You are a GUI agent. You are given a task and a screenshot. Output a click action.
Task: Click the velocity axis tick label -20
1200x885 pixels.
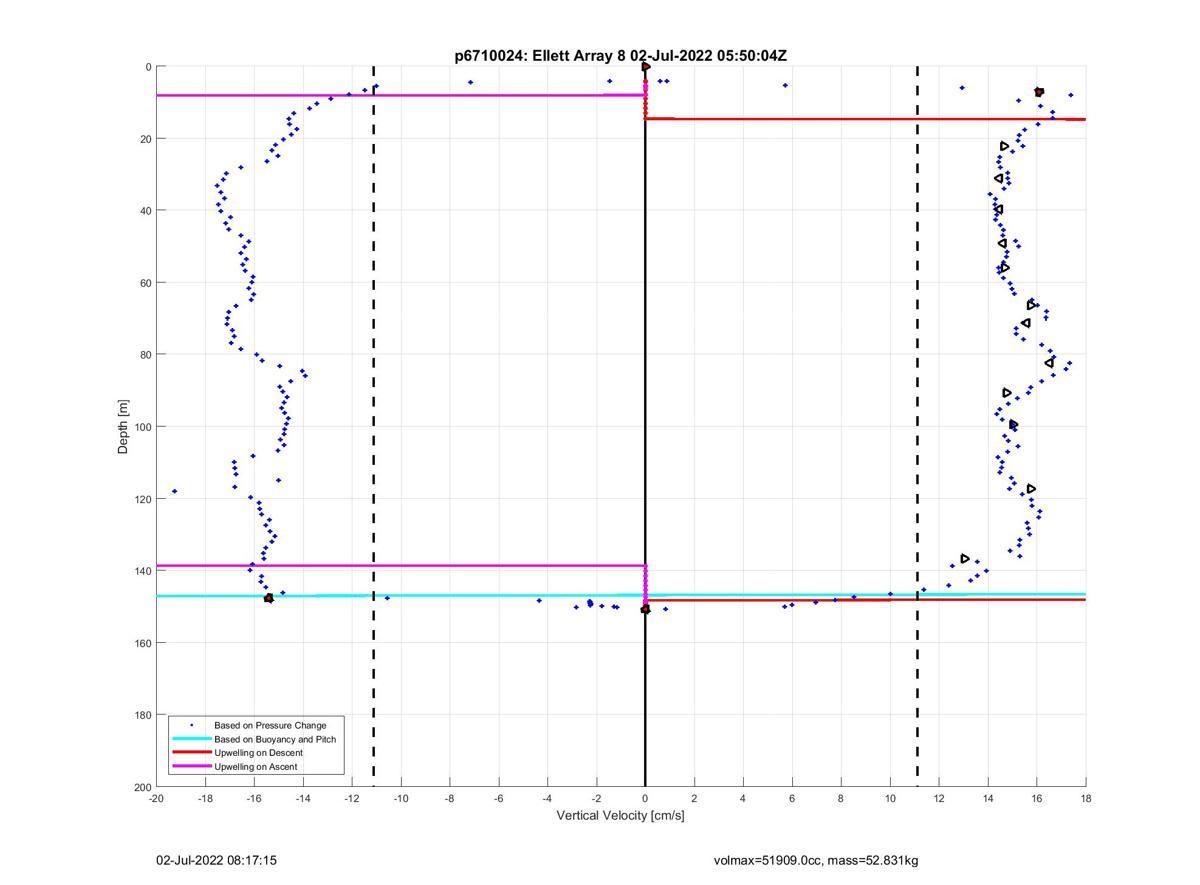pyautogui.click(x=156, y=798)
